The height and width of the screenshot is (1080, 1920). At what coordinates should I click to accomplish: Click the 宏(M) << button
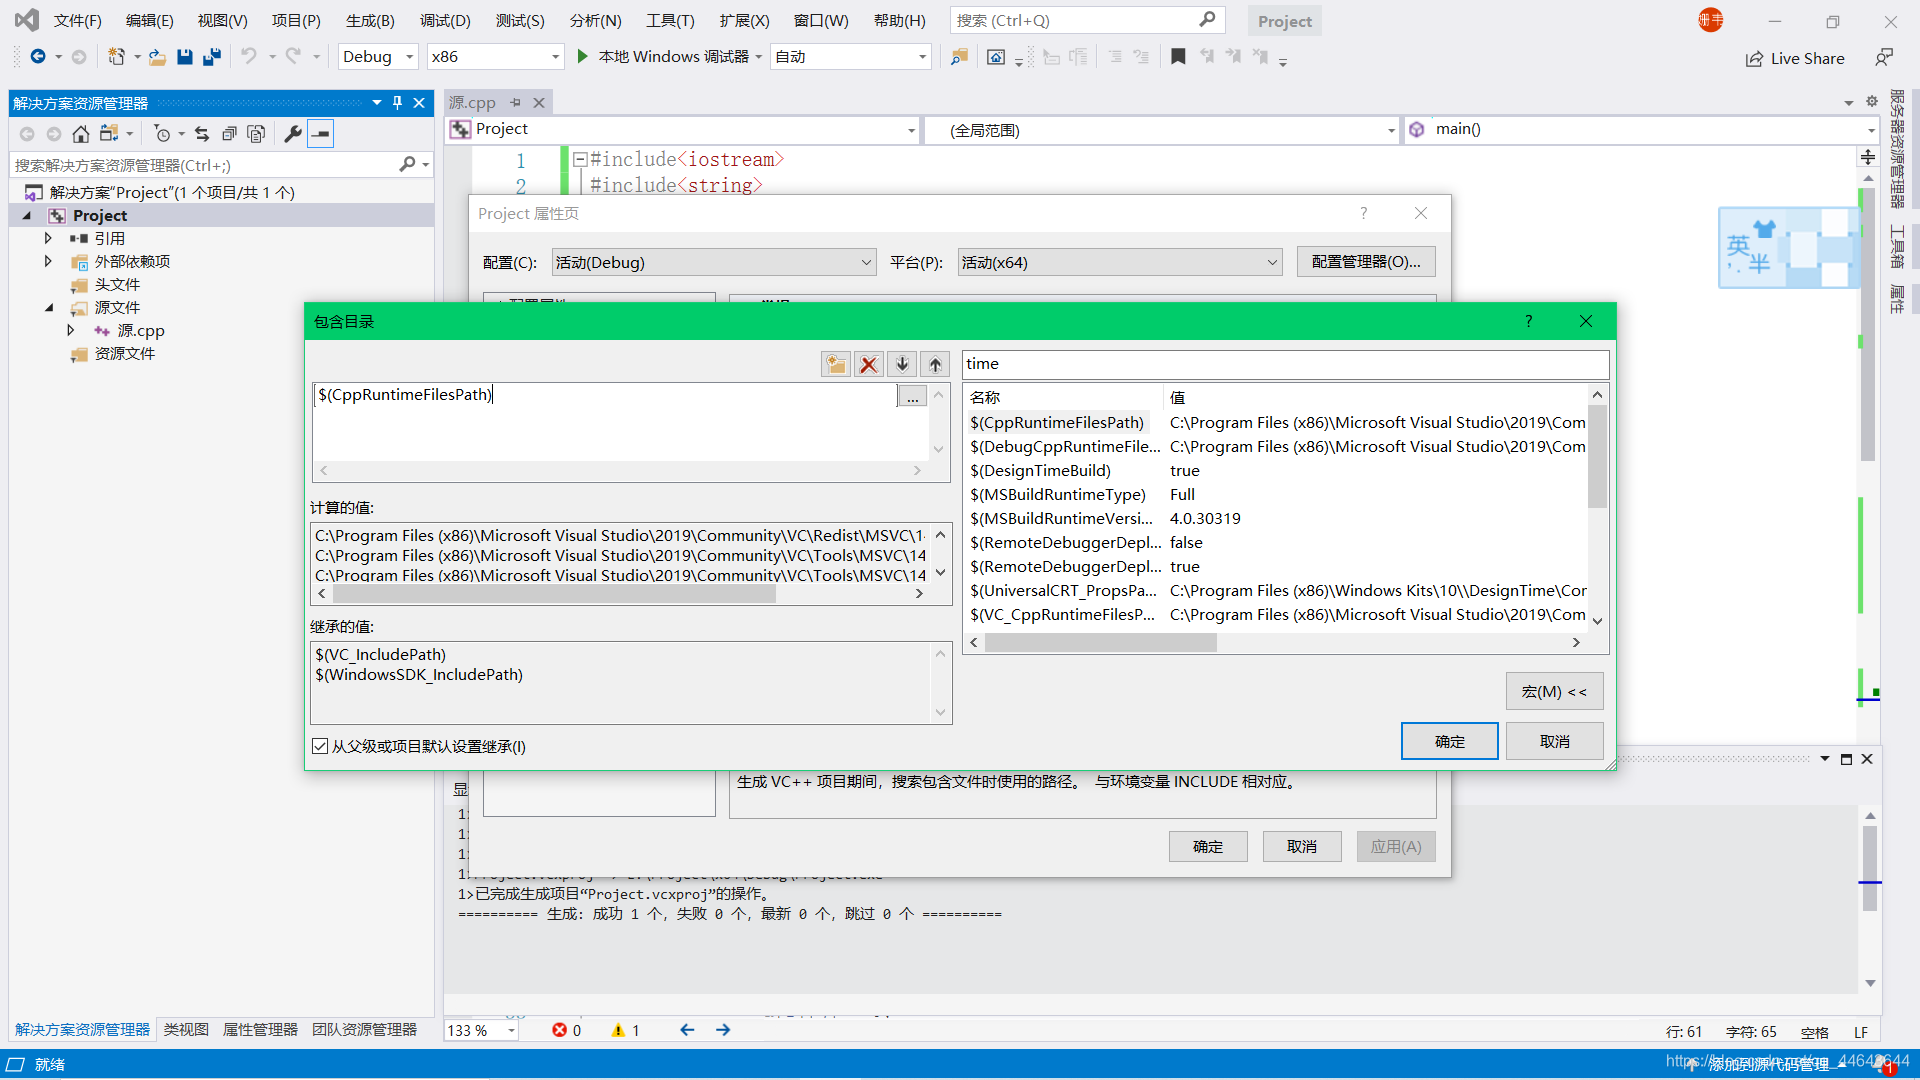[x=1554, y=691]
